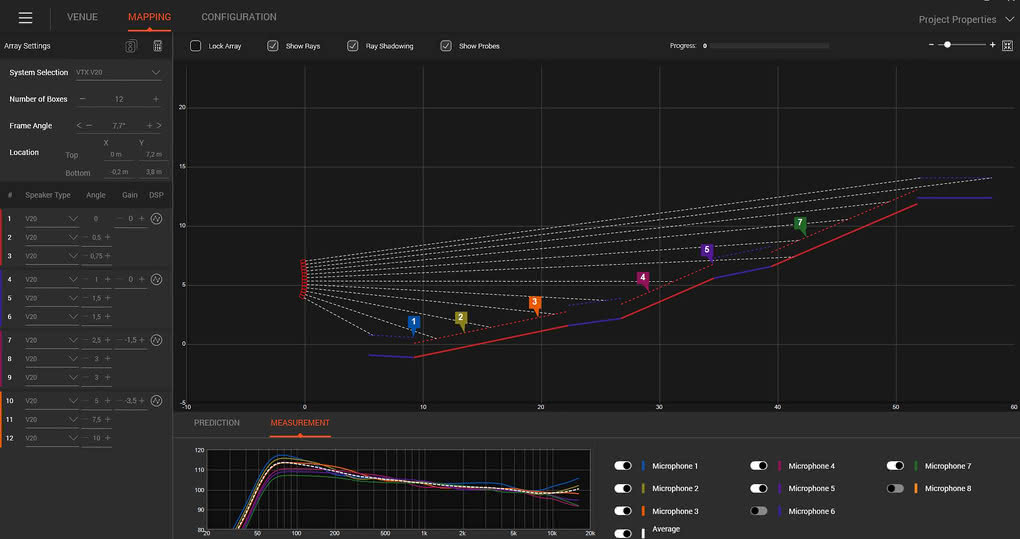
Task: Select the MAPPING tab
Action: click(x=150, y=17)
